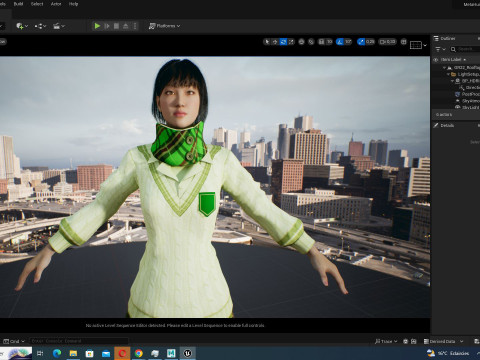Choose the highlighted rotate tool in viewport
480x360 pixels.
(283, 42)
